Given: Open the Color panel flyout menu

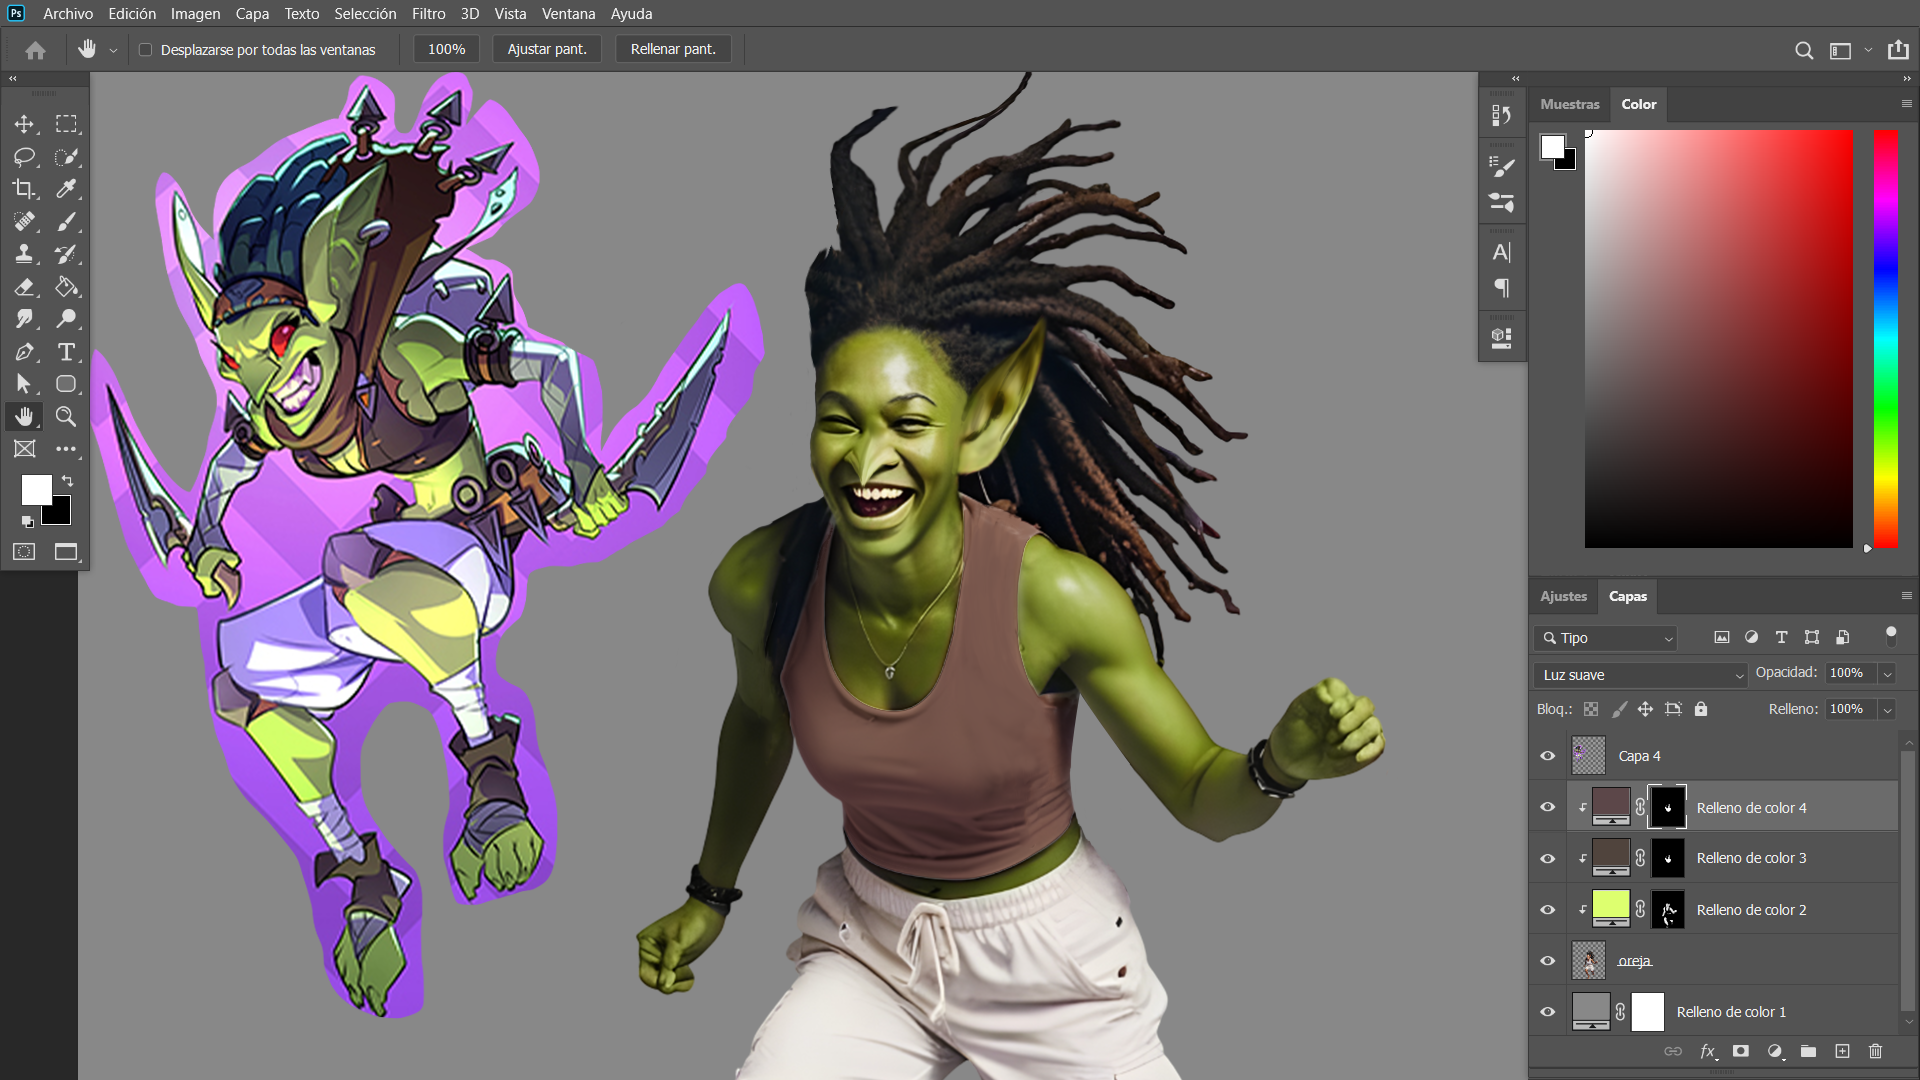Looking at the screenshot, I should (1906, 104).
